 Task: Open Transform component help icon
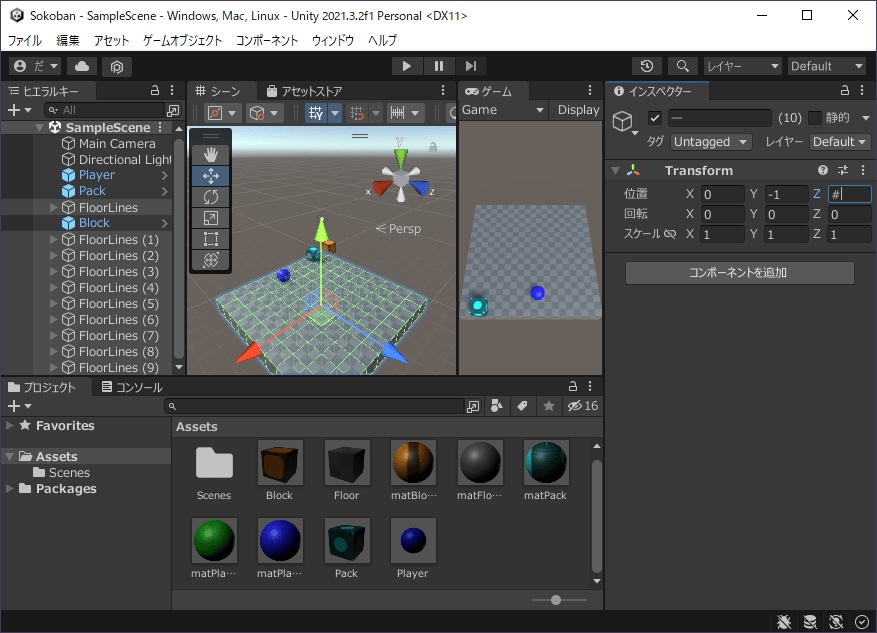point(822,170)
